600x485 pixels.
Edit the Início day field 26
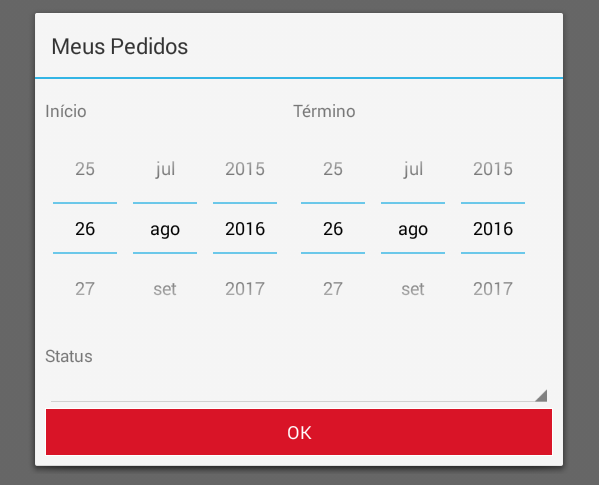[85, 229]
